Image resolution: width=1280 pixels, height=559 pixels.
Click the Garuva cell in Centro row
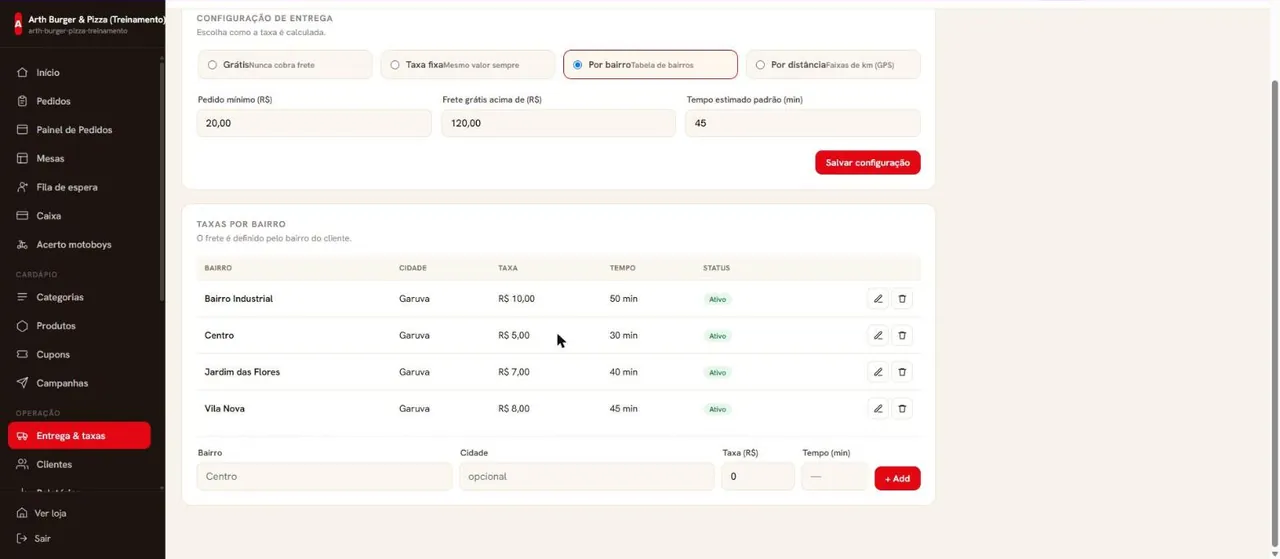[414, 335]
